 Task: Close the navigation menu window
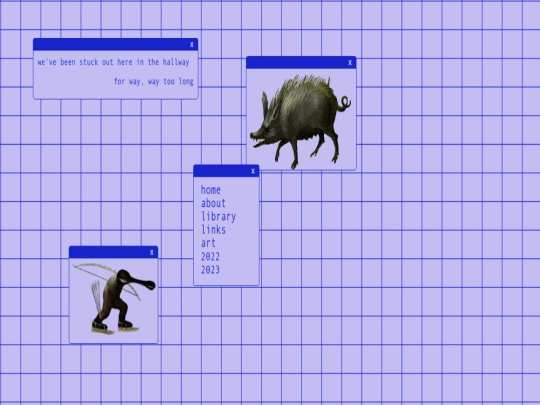[x=253, y=171]
